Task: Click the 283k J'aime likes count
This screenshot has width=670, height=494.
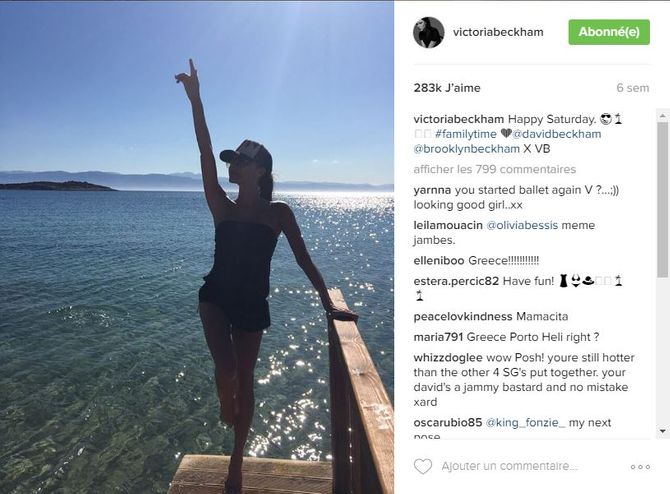Action: click(x=447, y=88)
